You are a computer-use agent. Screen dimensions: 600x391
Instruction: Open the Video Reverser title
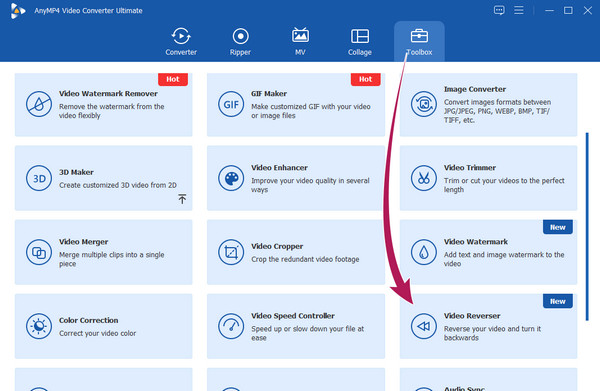(x=472, y=316)
